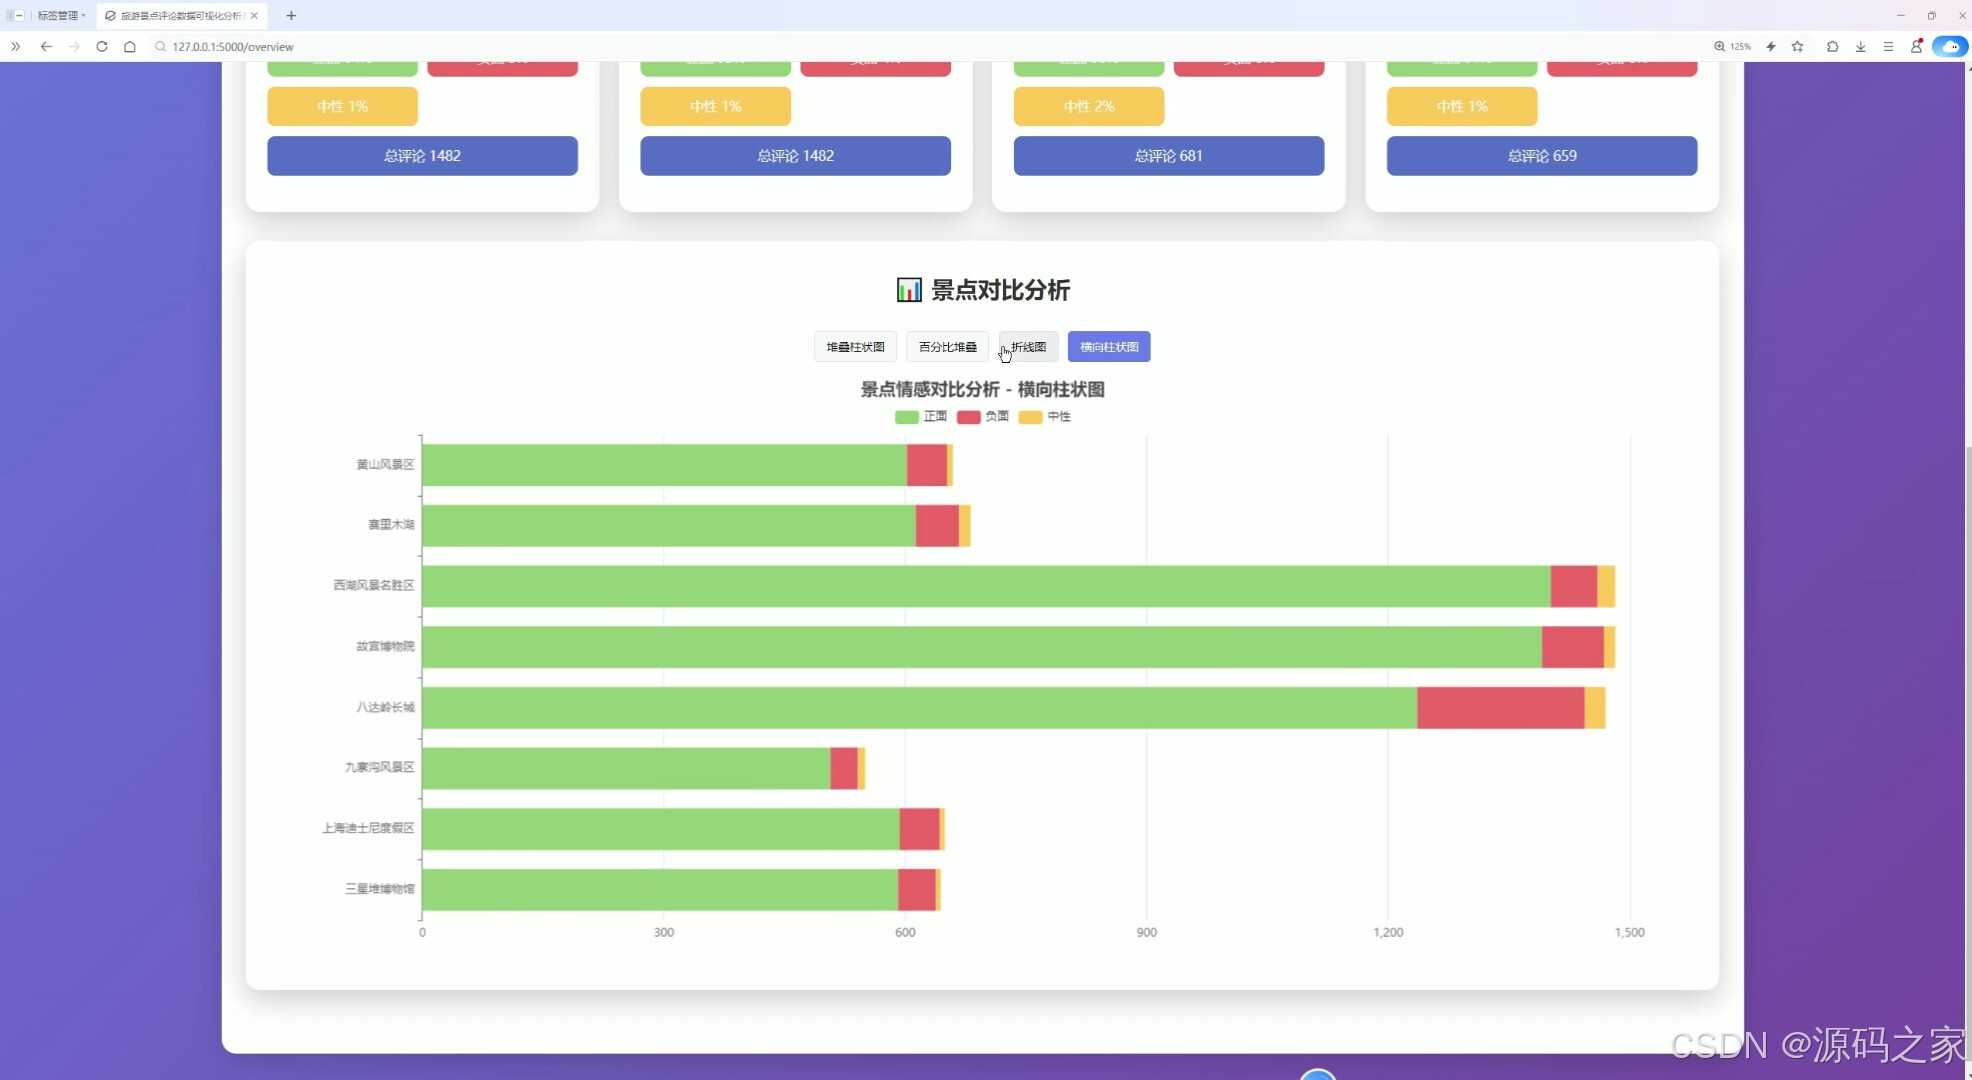1972x1080 pixels.
Task: Click the blue cloud assistant icon
Action: [x=1949, y=46]
